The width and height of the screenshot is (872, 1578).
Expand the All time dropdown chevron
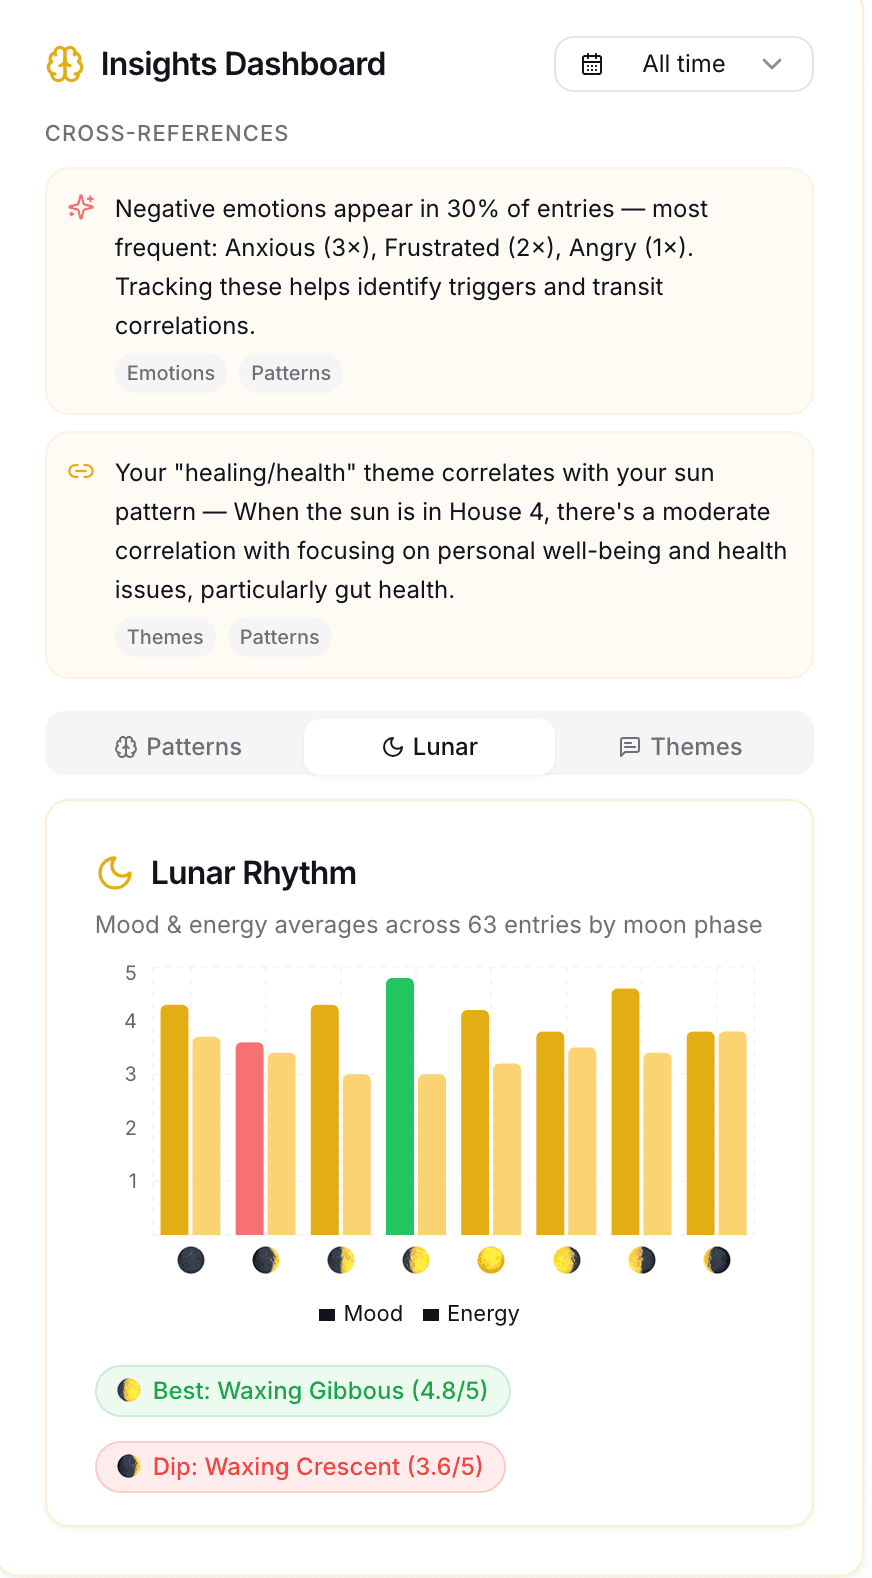tap(771, 64)
